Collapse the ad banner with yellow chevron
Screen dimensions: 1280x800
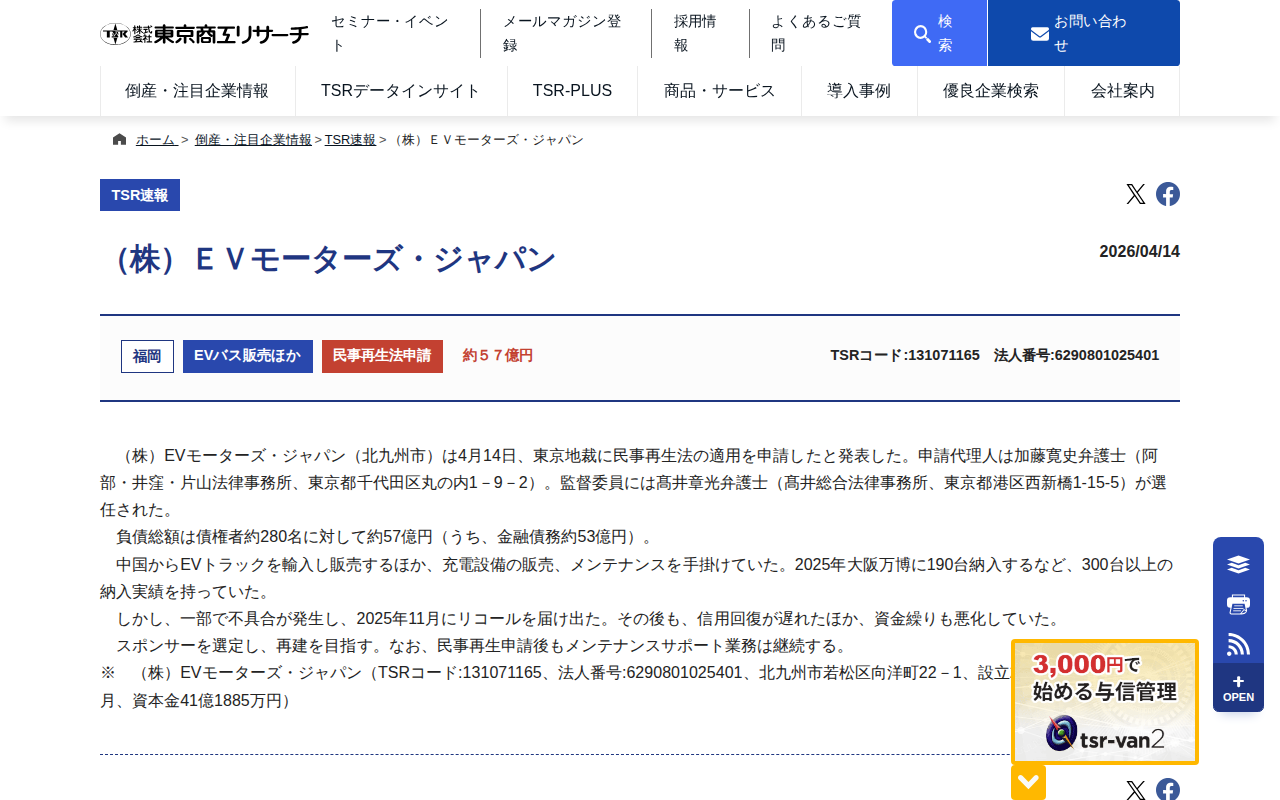tap(1028, 782)
